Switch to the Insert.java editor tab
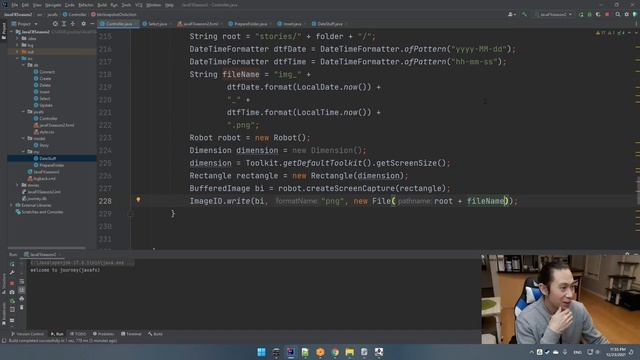640x360 pixels. [x=290, y=24]
